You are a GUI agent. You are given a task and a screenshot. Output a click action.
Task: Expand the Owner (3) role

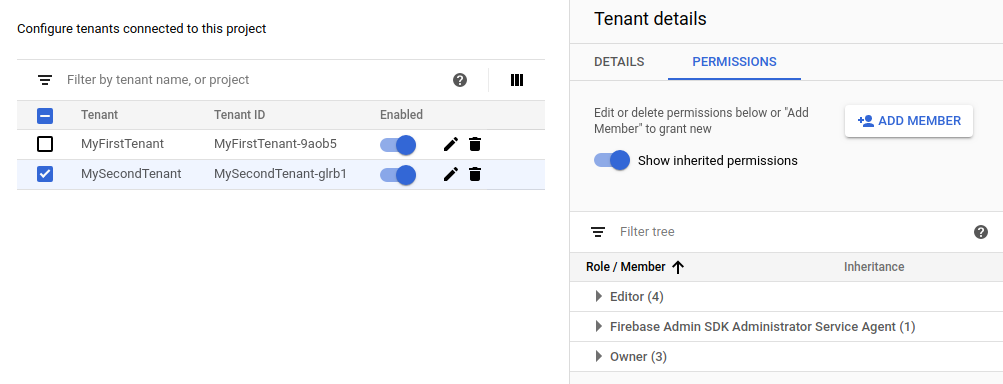599,356
